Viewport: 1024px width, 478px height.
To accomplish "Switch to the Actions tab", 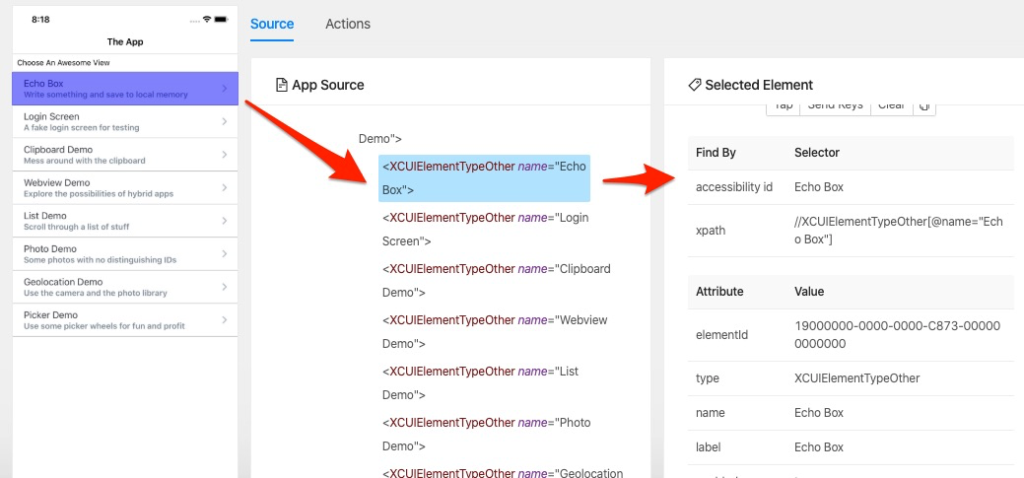I will [348, 24].
